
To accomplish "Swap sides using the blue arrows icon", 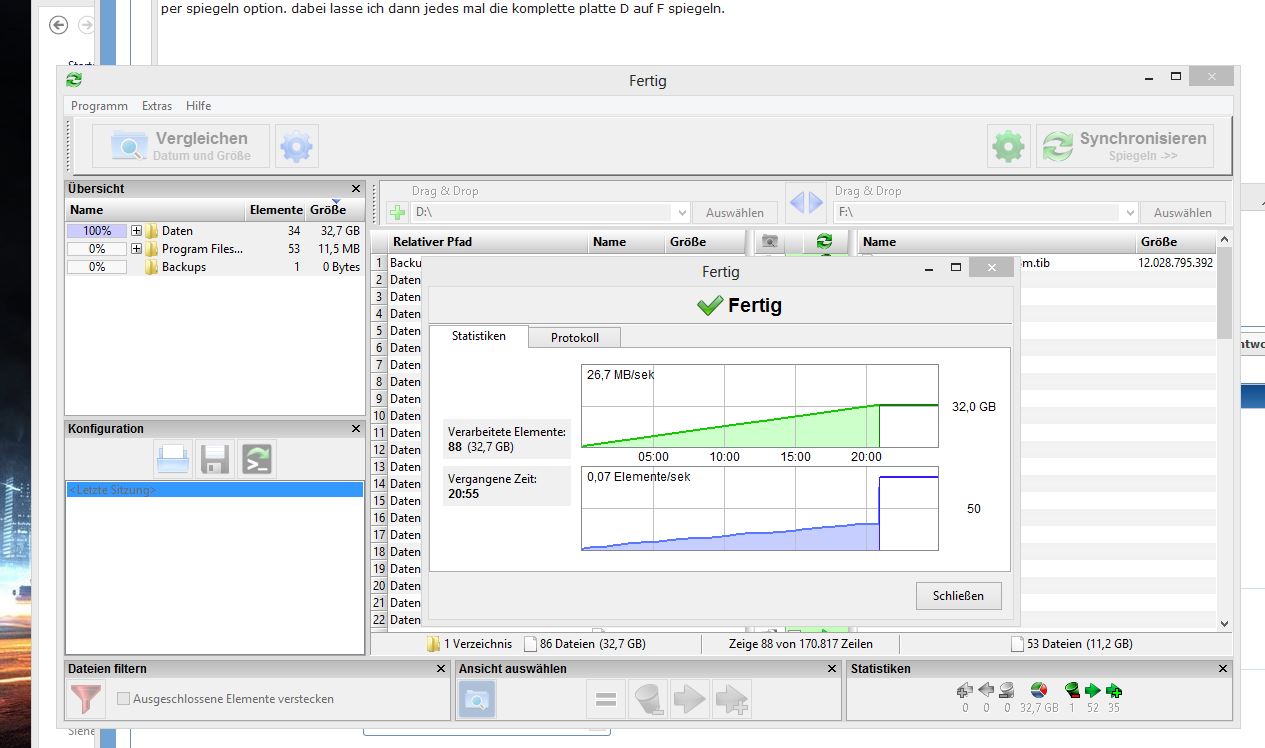I will [x=806, y=205].
